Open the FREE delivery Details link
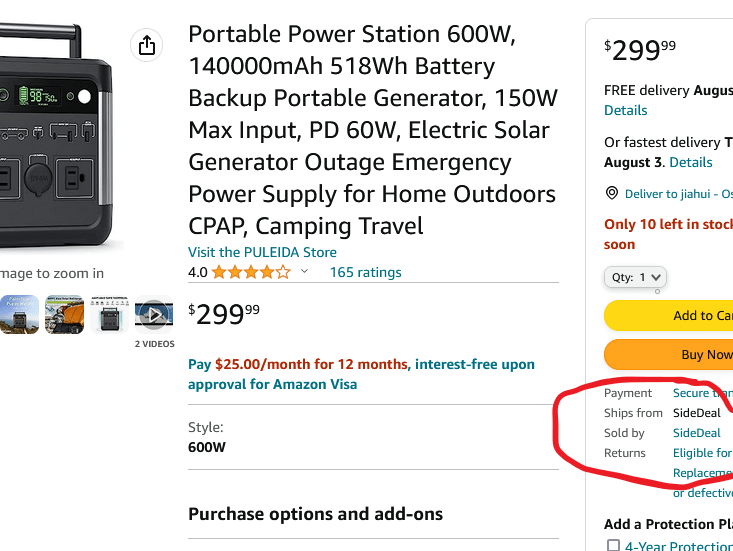The height and width of the screenshot is (551, 733). [625, 110]
